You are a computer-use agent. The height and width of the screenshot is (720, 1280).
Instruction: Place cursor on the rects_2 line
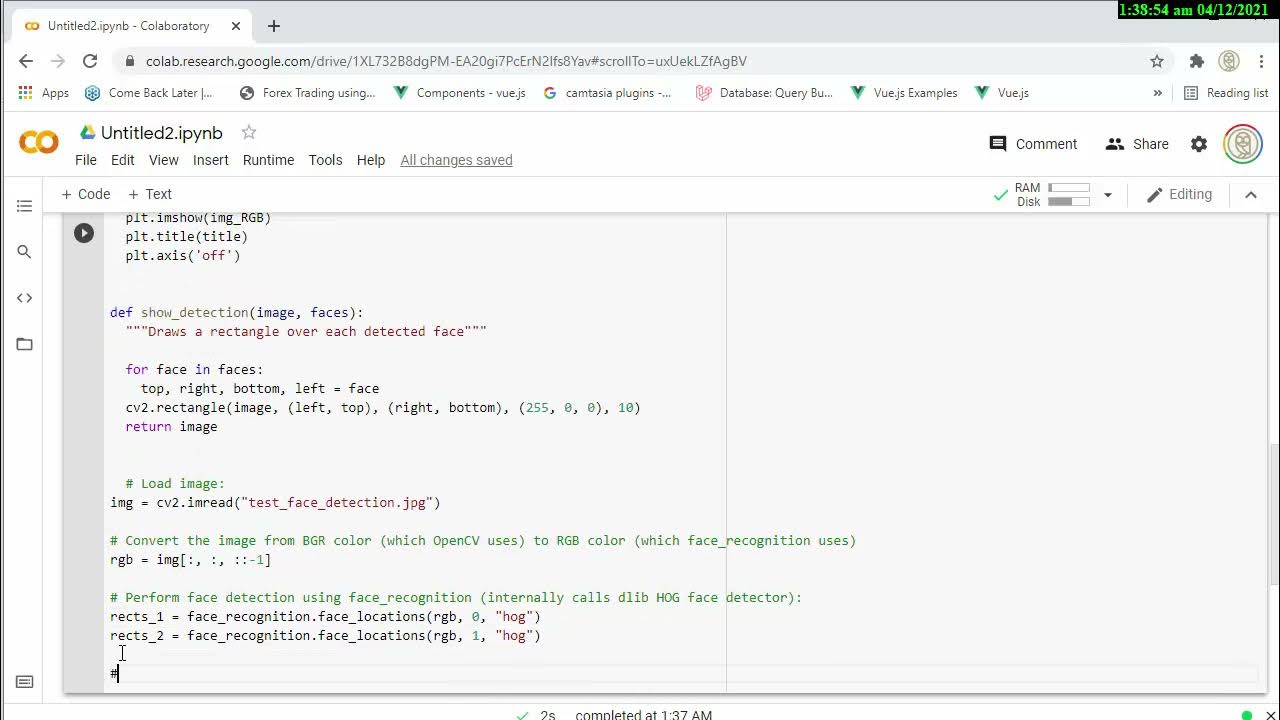(x=325, y=635)
